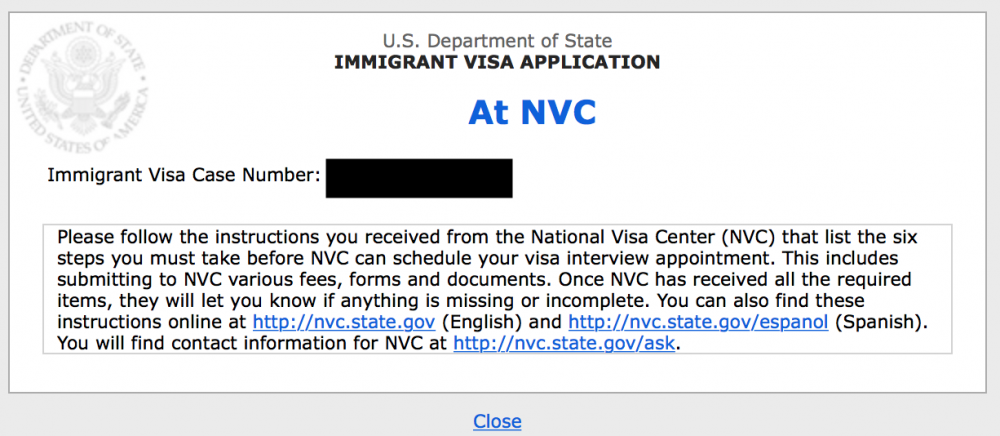Click the phrase "list the six"
The width and height of the screenshot is (1000, 436).
pos(870,238)
